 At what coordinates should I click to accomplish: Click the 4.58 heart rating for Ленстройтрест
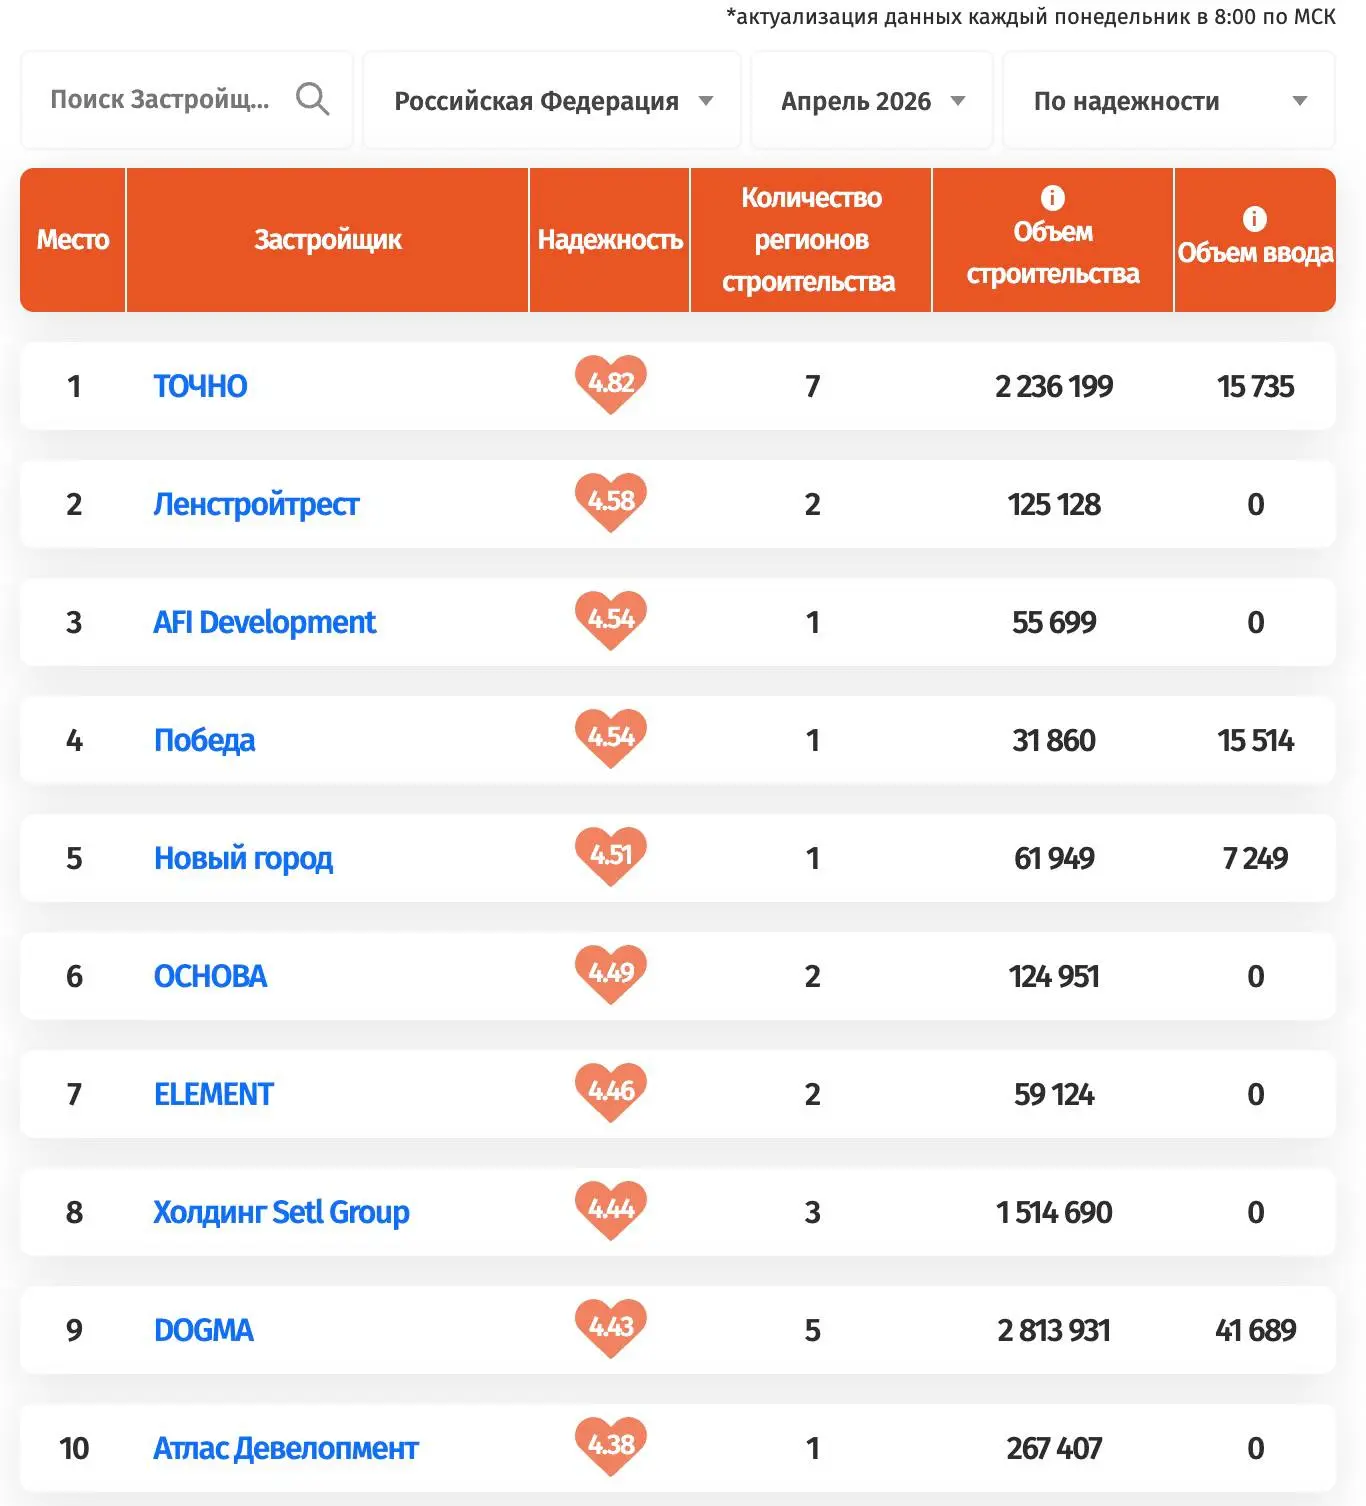coord(611,502)
